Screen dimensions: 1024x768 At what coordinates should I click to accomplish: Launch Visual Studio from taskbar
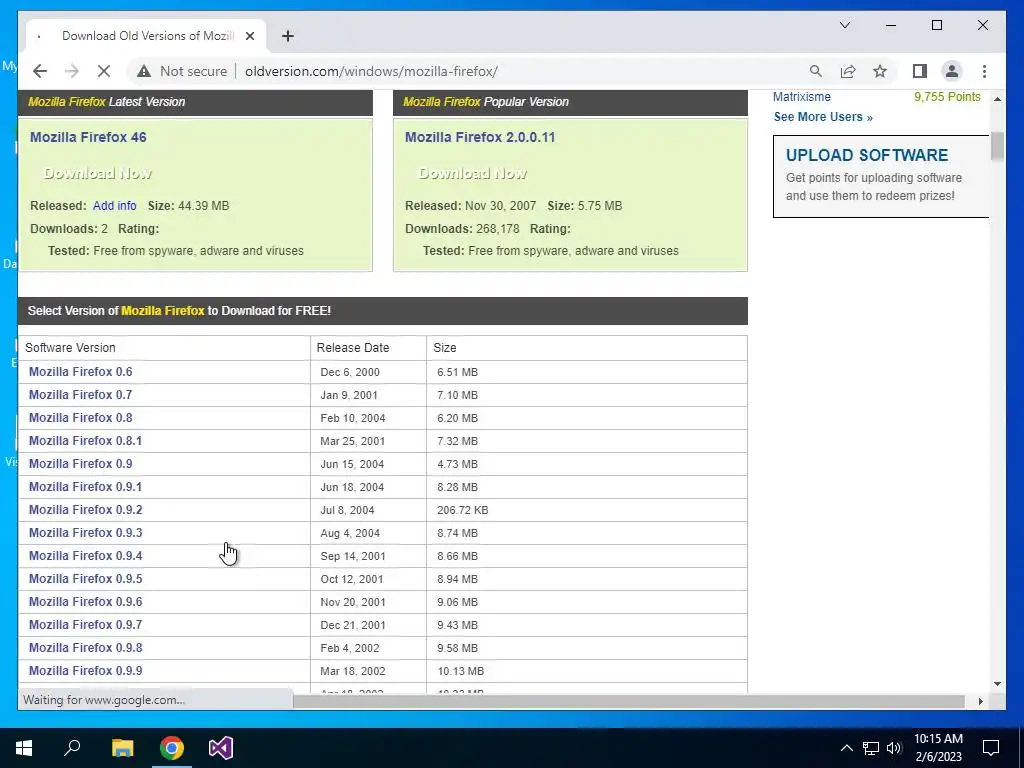tap(221, 748)
